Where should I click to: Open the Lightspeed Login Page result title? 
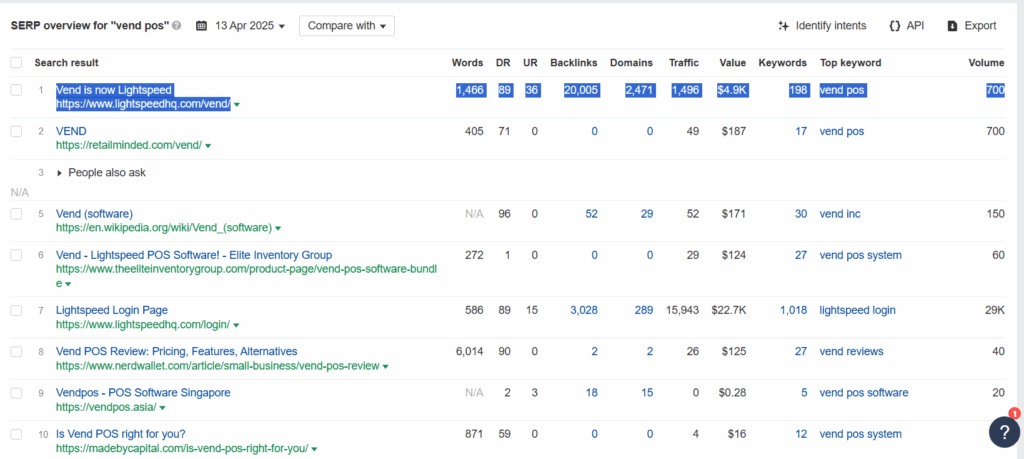[x=112, y=310]
